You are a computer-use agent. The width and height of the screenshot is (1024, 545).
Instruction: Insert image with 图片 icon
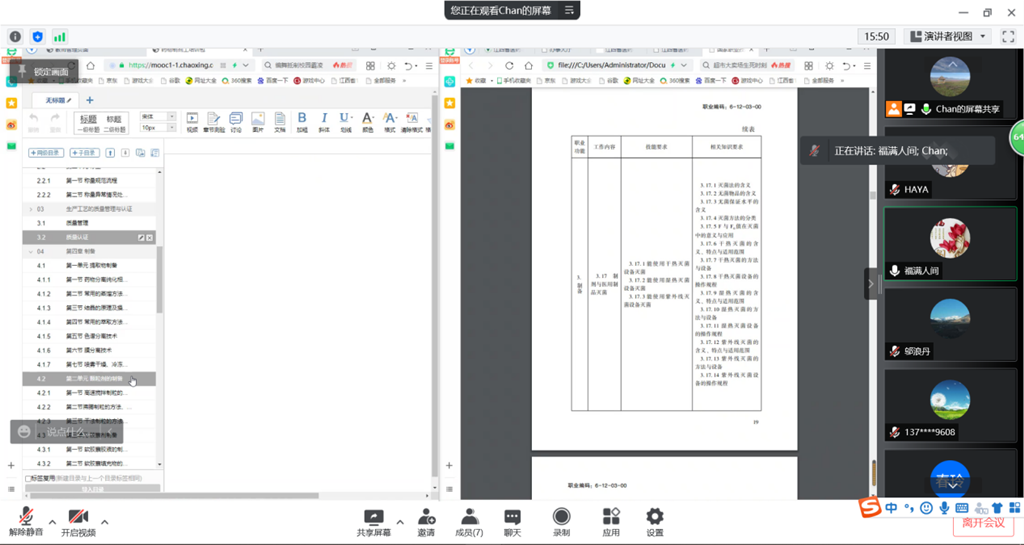pyautogui.click(x=258, y=121)
